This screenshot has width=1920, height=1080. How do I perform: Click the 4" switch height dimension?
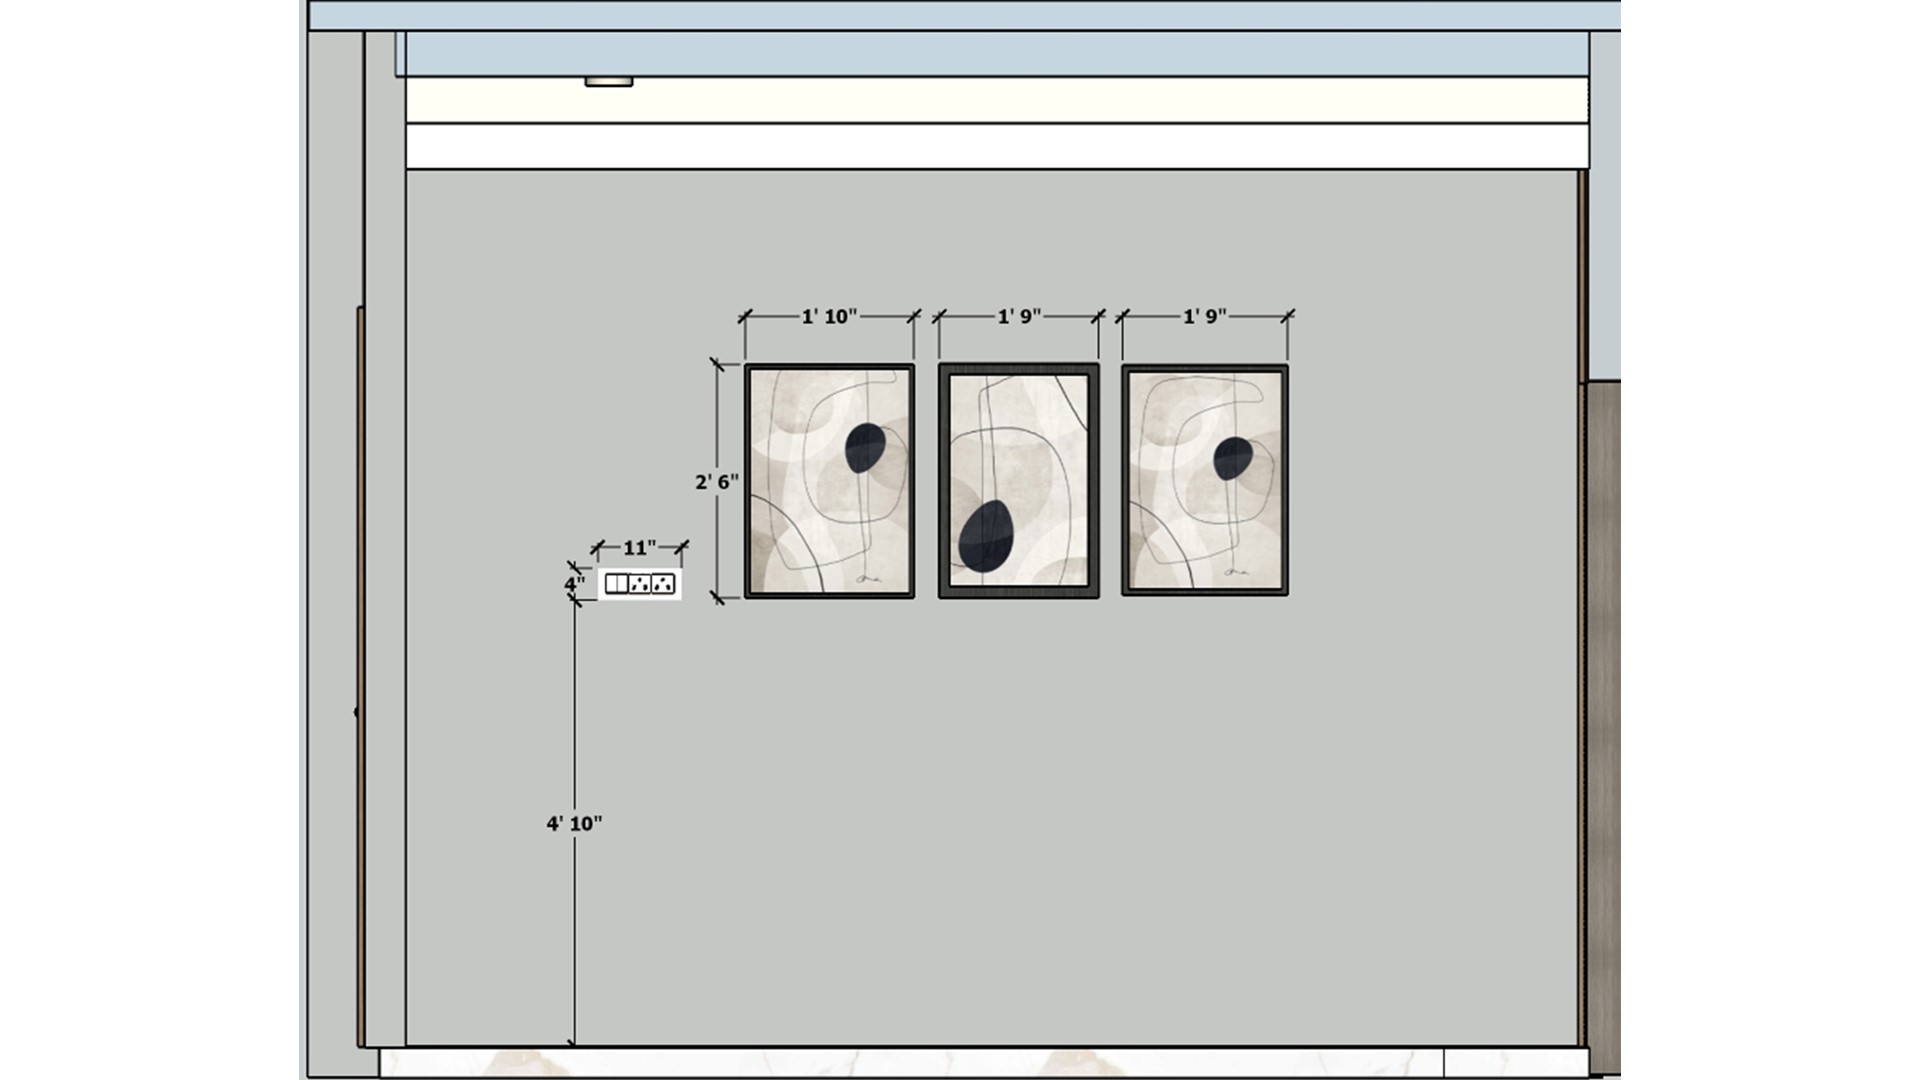(574, 584)
